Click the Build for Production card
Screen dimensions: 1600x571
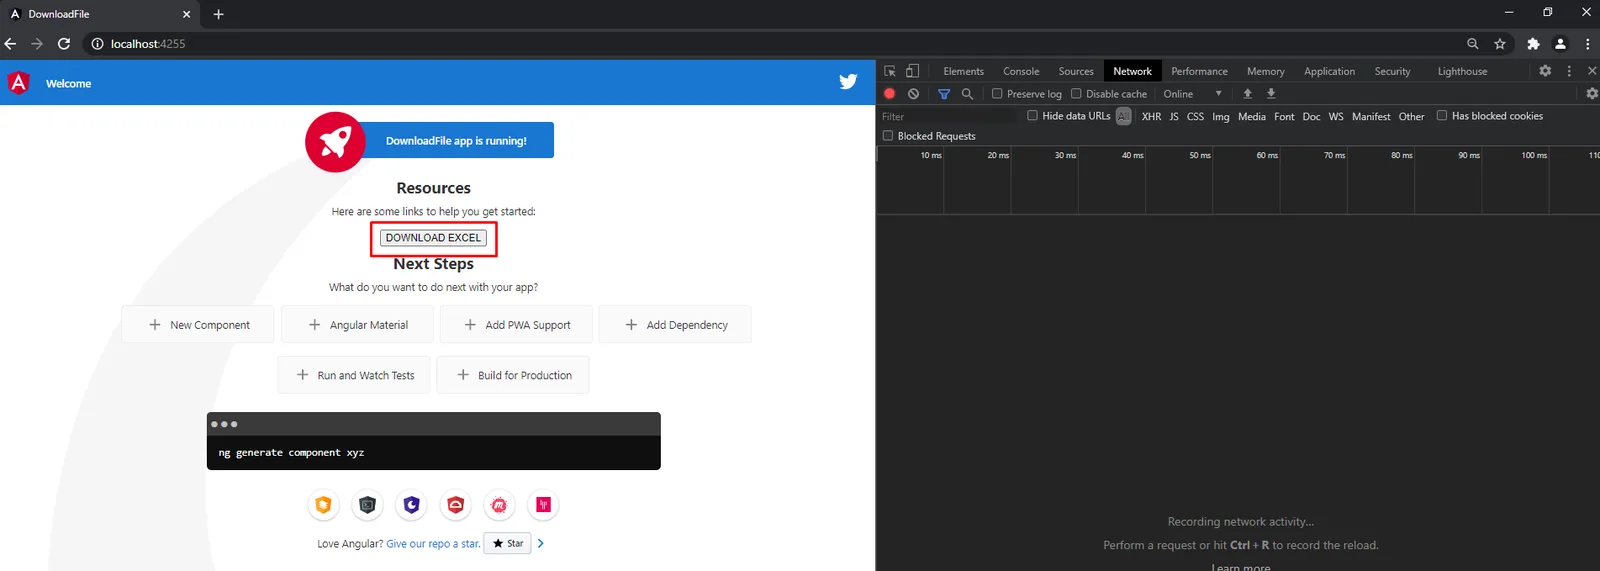(x=513, y=375)
